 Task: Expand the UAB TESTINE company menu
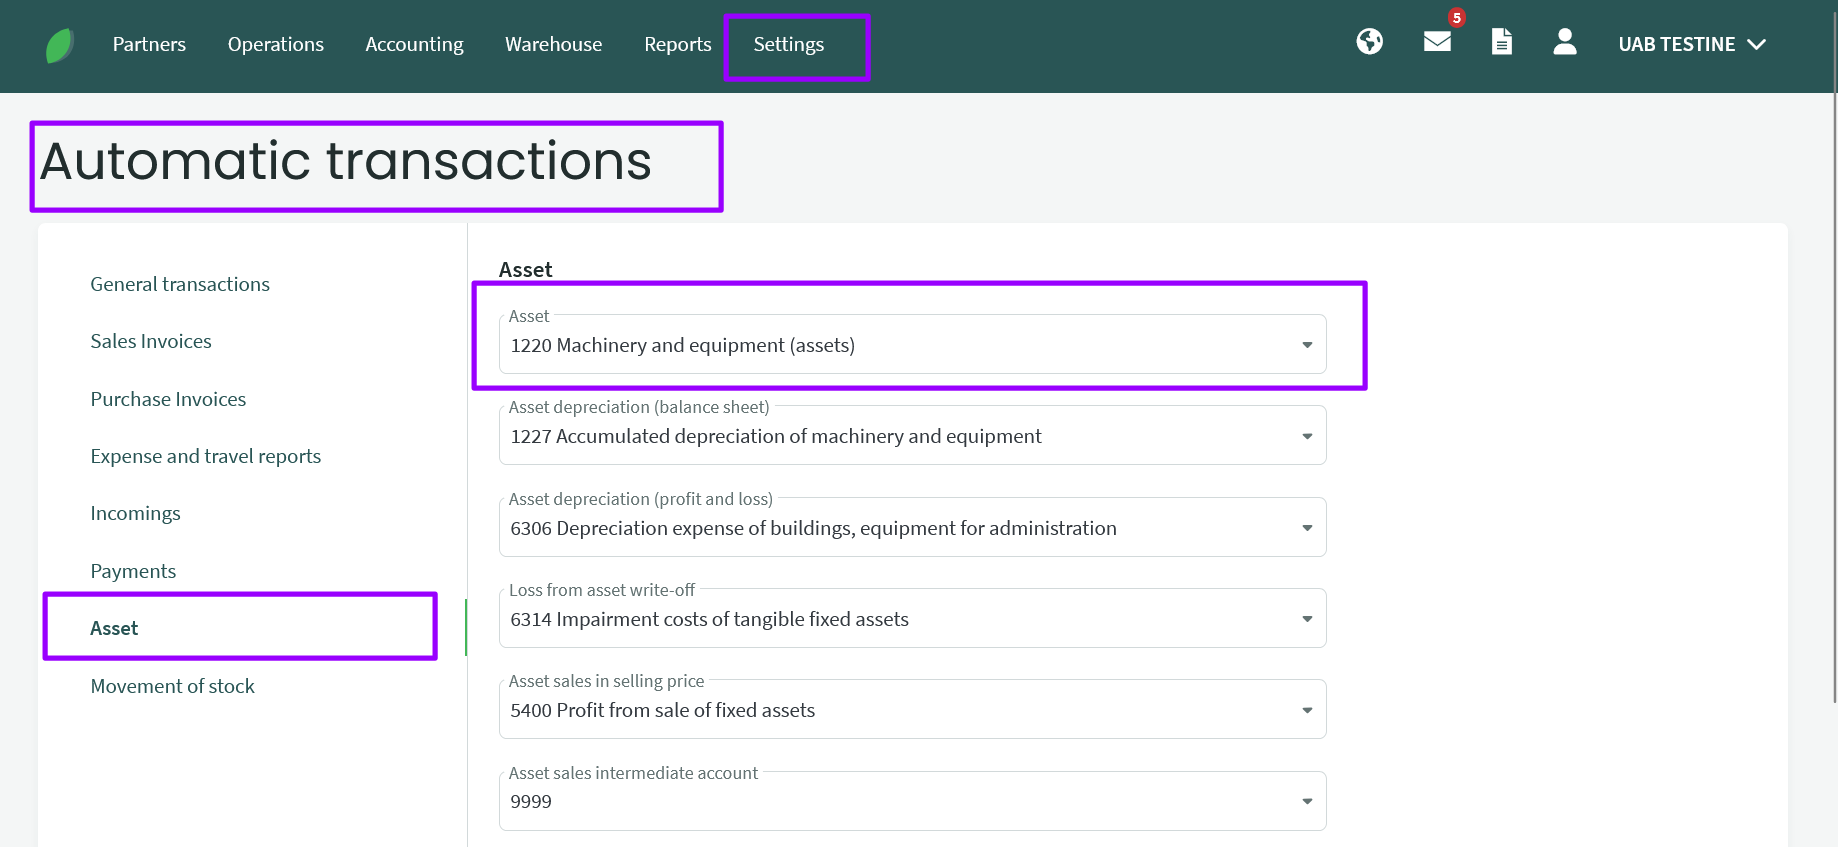click(1691, 45)
